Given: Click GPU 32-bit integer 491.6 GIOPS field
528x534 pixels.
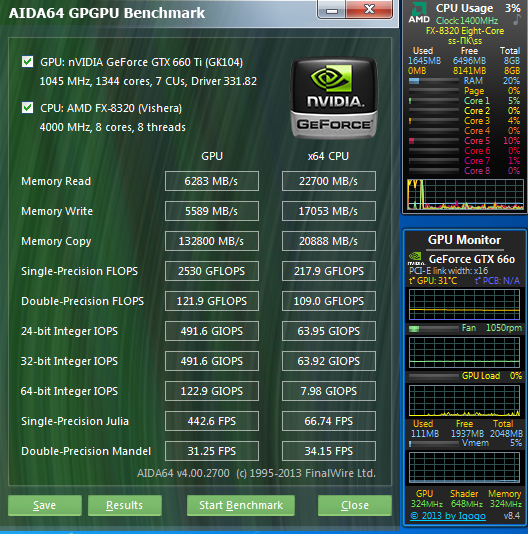Looking at the screenshot, I should pos(212,361).
